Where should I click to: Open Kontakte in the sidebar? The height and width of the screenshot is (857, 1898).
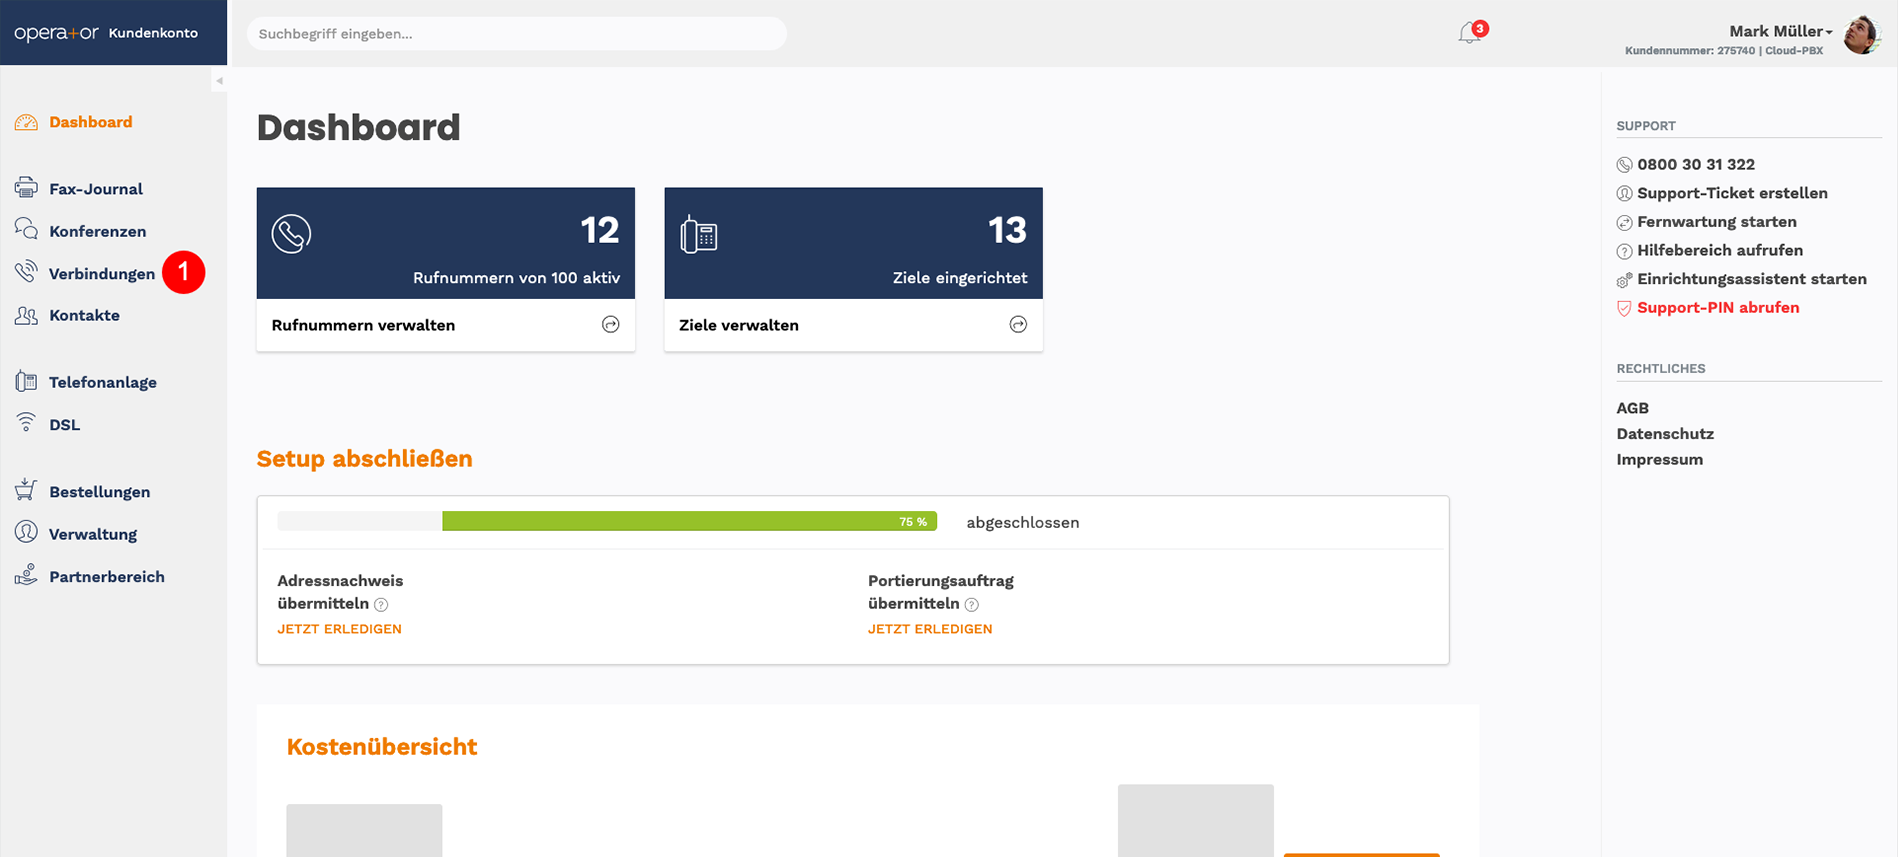click(85, 315)
